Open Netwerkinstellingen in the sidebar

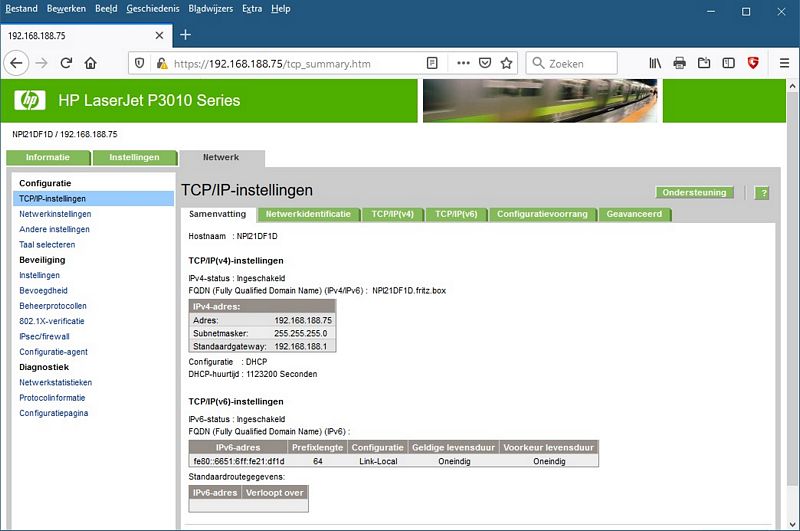(55, 214)
